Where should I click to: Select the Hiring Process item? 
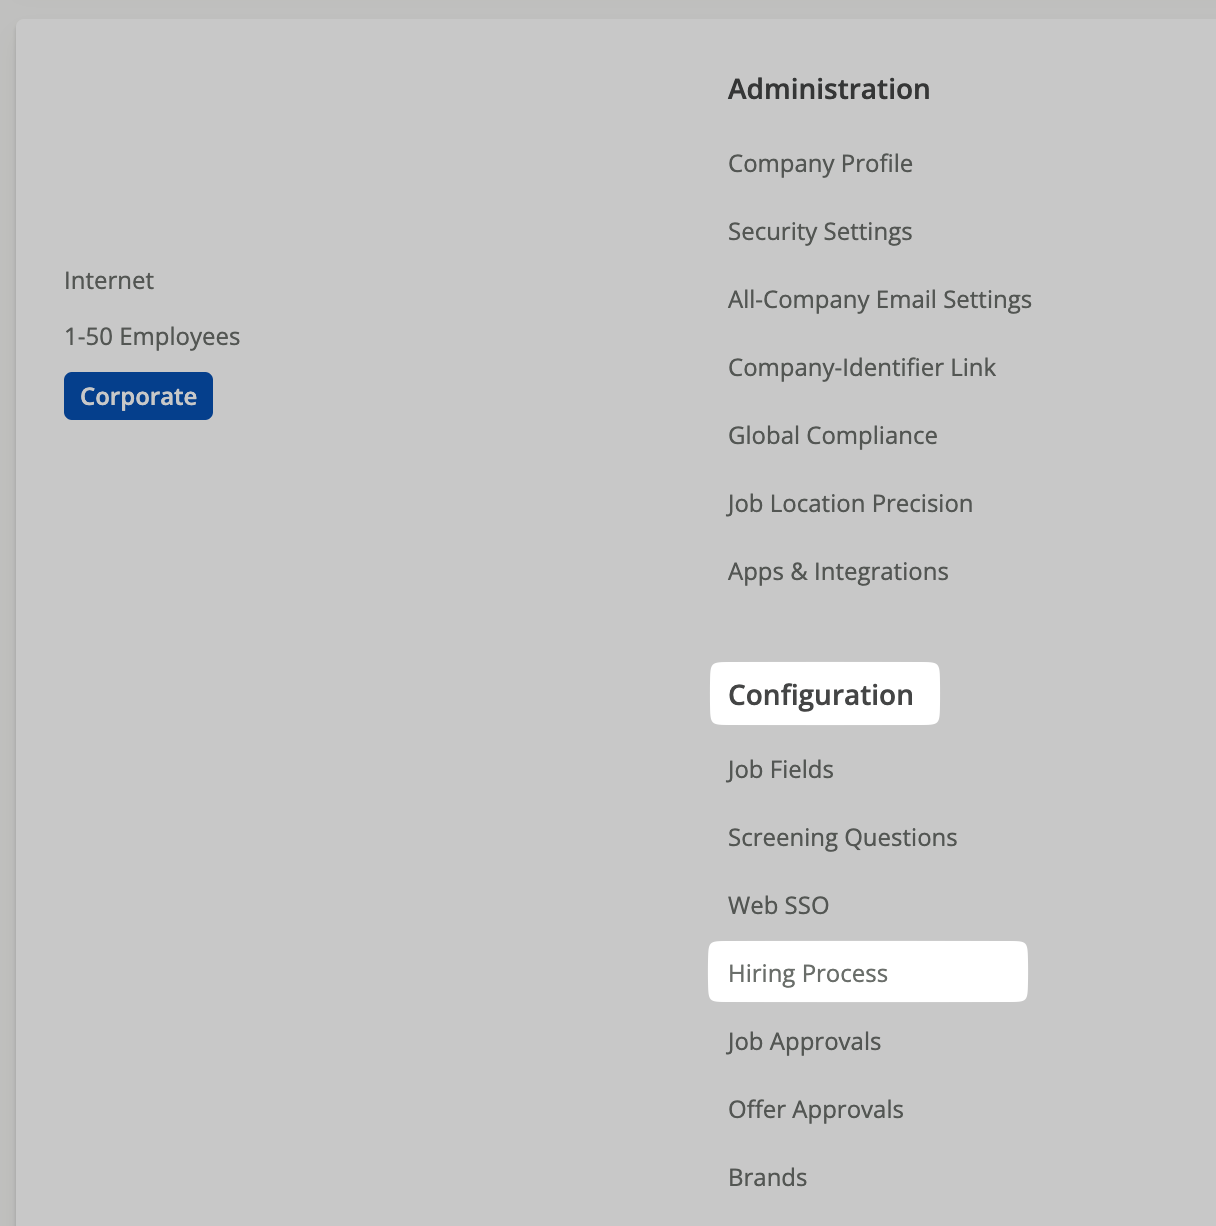click(868, 972)
